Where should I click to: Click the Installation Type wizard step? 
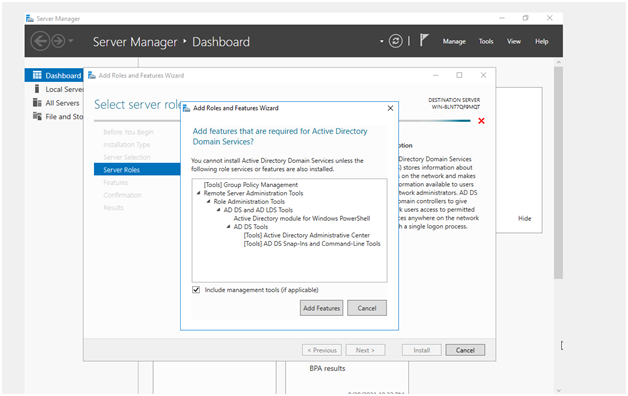127,145
